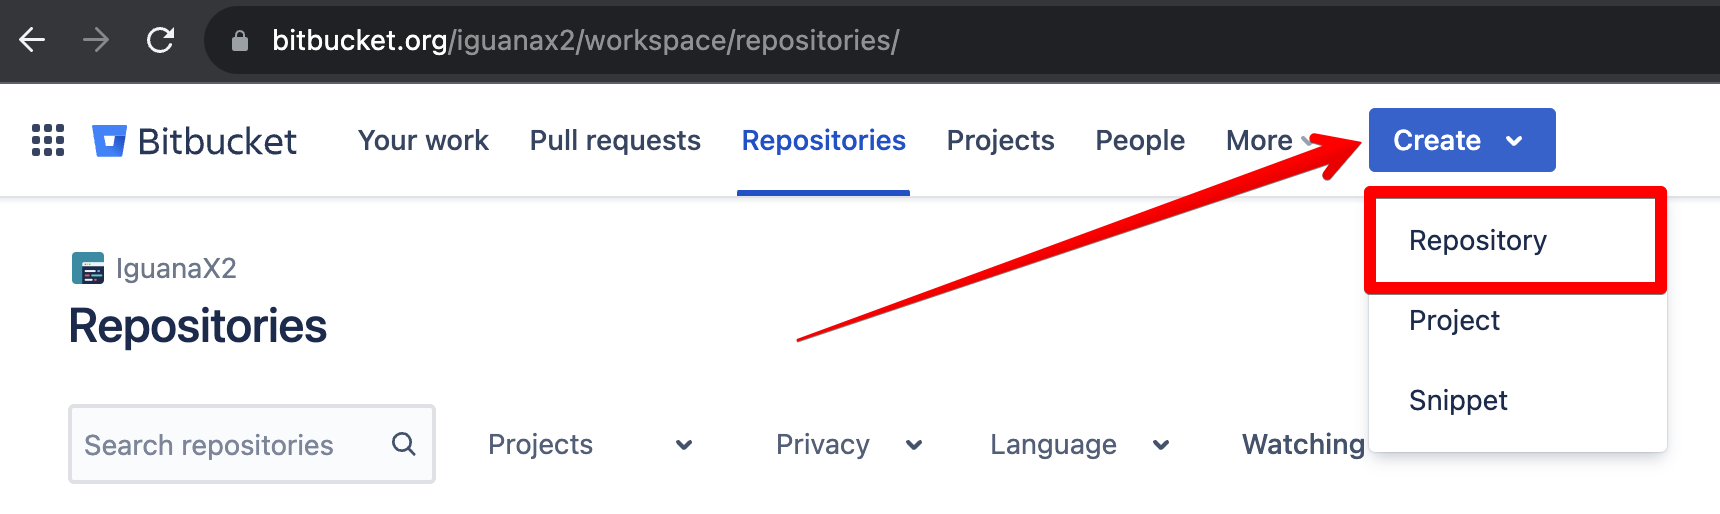The image size is (1720, 514).
Task: Click the IguanaX2 workspace avatar icon
Action: point(88,268)
